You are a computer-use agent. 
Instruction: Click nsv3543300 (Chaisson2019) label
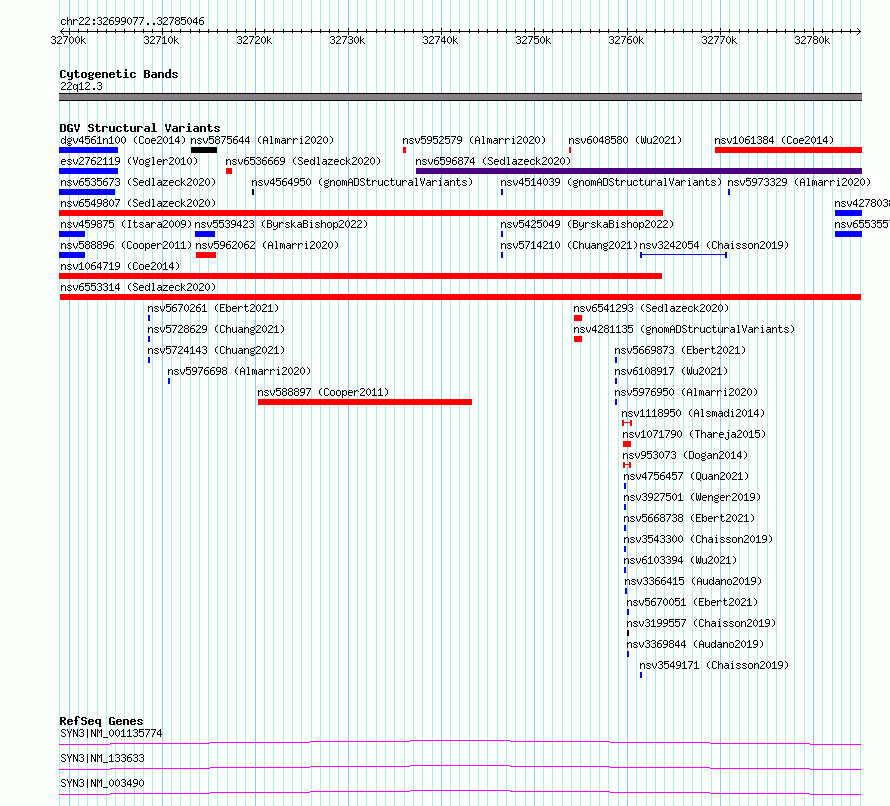(698, 539)
